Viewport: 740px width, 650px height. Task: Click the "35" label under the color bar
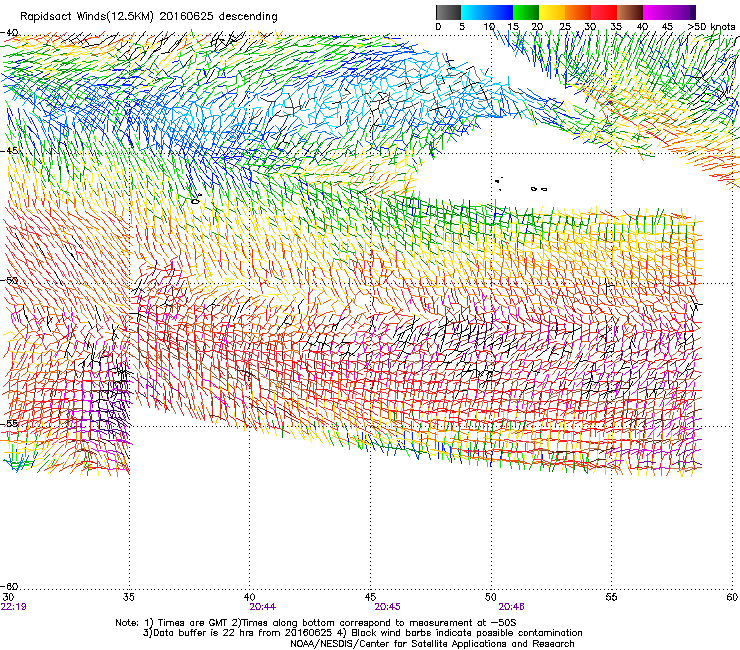616,27
